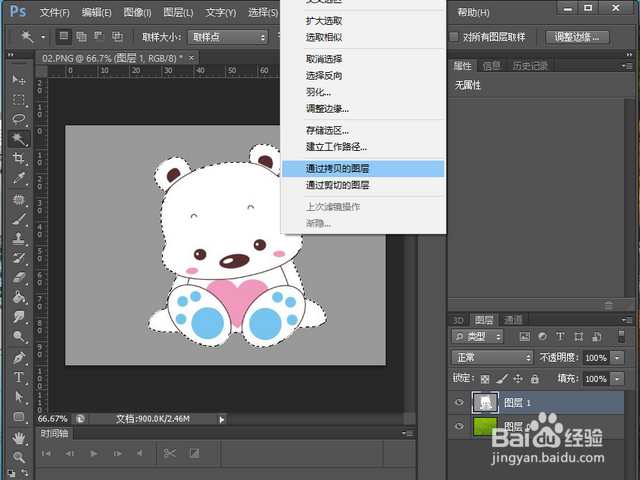Open the layers panel flyout menu

pos(627,320)
